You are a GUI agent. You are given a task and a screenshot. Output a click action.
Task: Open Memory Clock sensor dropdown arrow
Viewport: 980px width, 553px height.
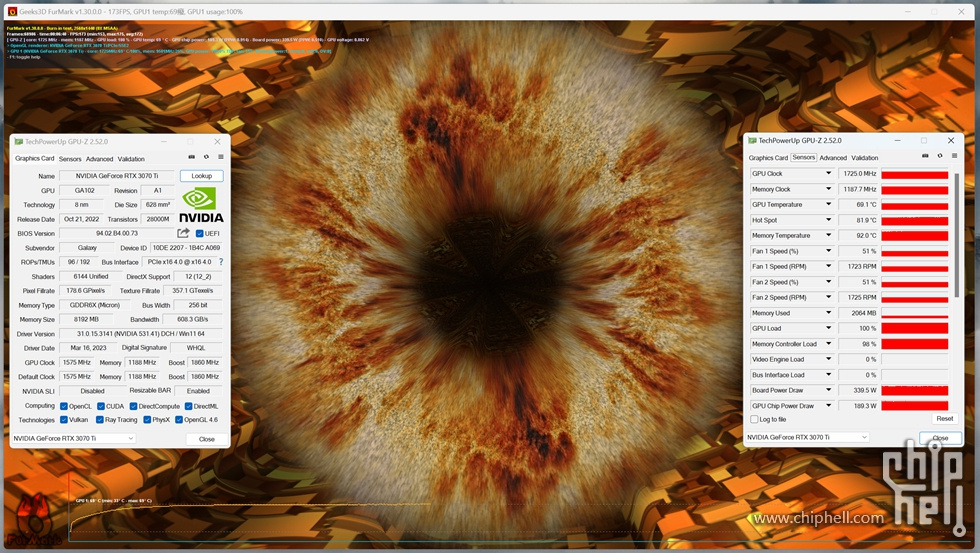pyautogui.click(x=829, y=189)
